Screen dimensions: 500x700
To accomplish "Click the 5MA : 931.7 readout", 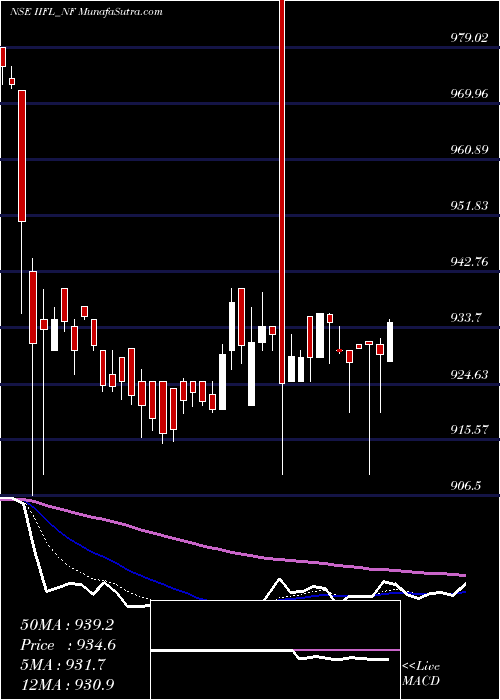I will (63, 665).
